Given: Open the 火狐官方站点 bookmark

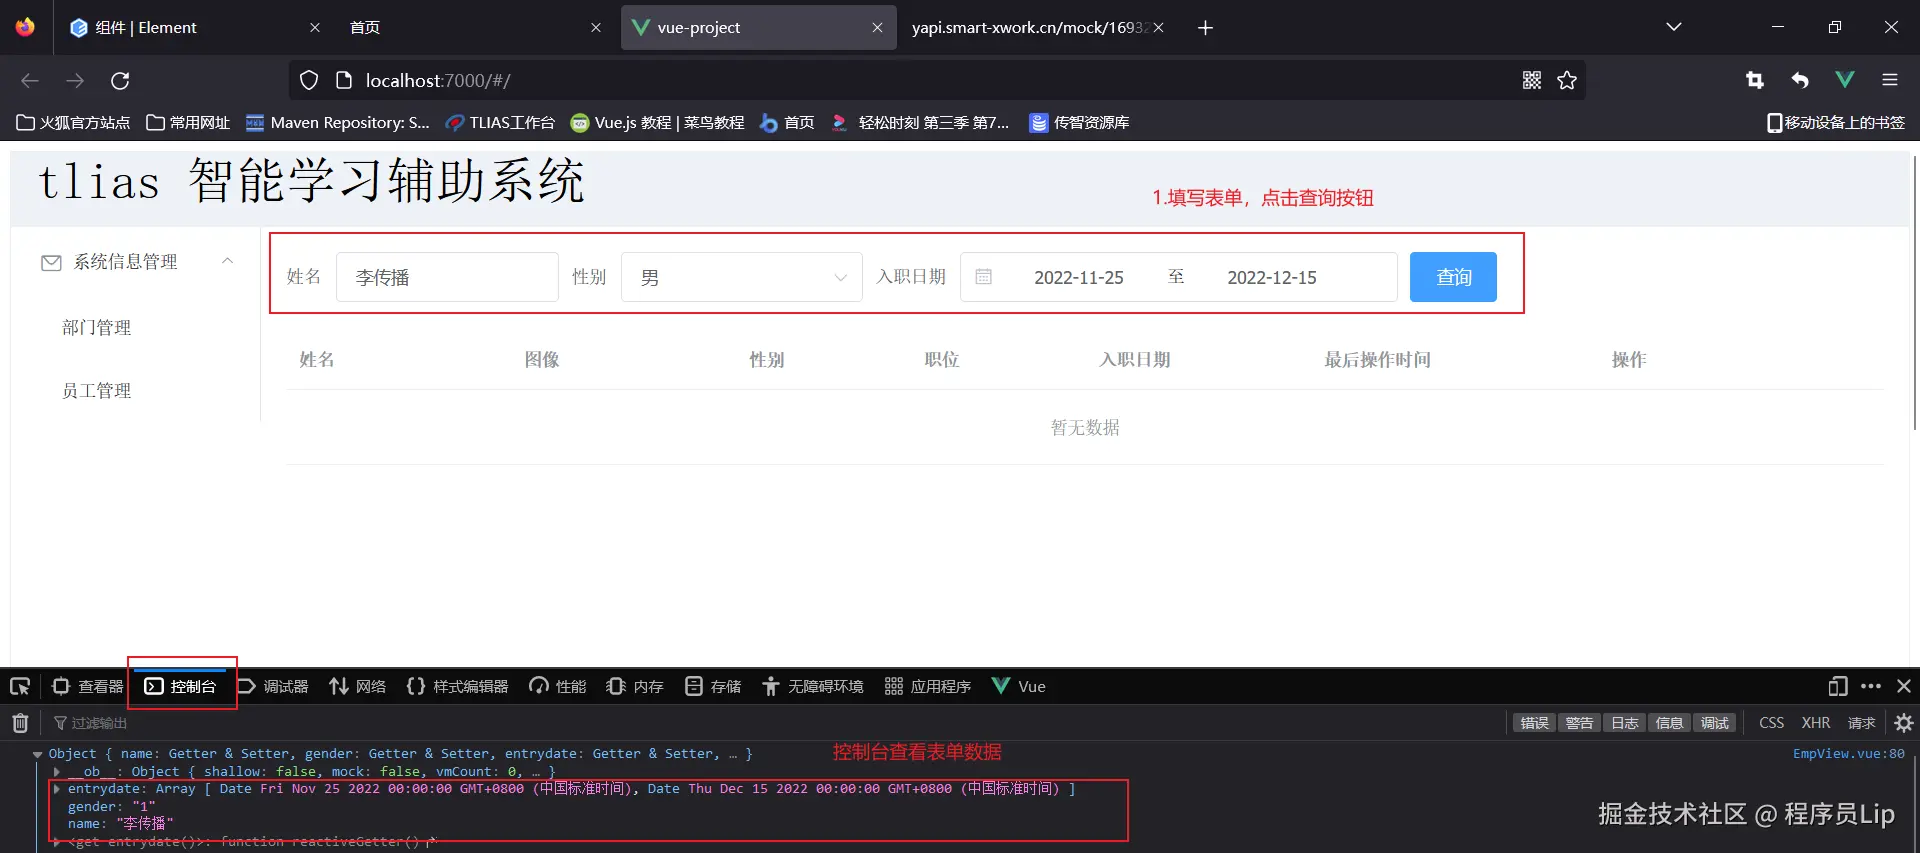Looking at the screenshot, I should [74, 122].
